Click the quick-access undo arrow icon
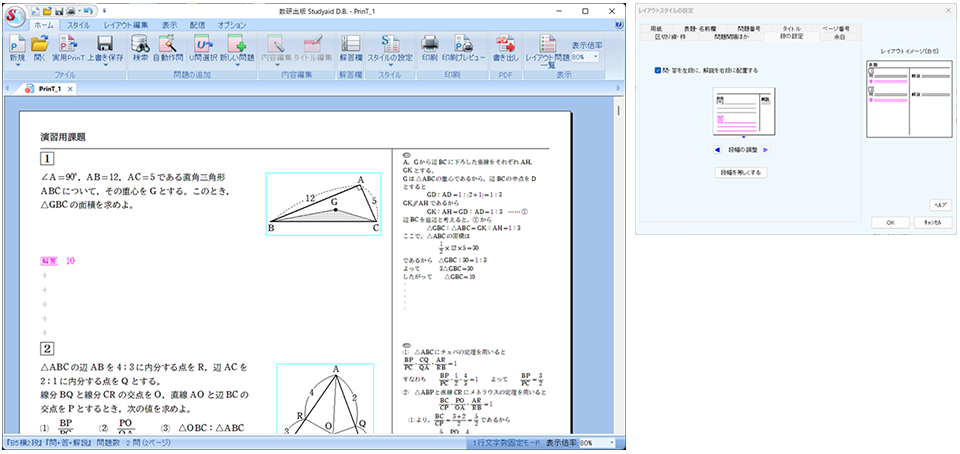960x454 pixels. pyautogui.click(x=88, y=11)
